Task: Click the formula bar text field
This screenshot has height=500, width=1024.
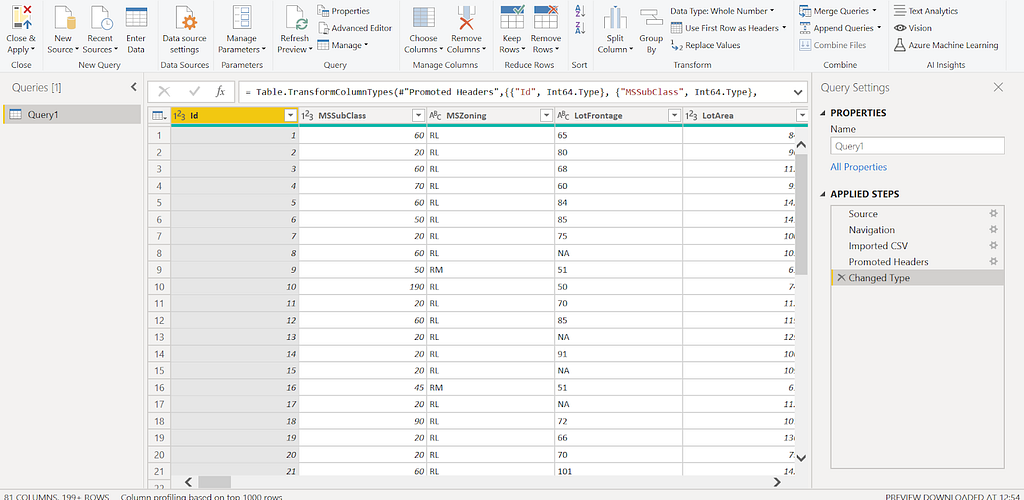Action: 514,93
